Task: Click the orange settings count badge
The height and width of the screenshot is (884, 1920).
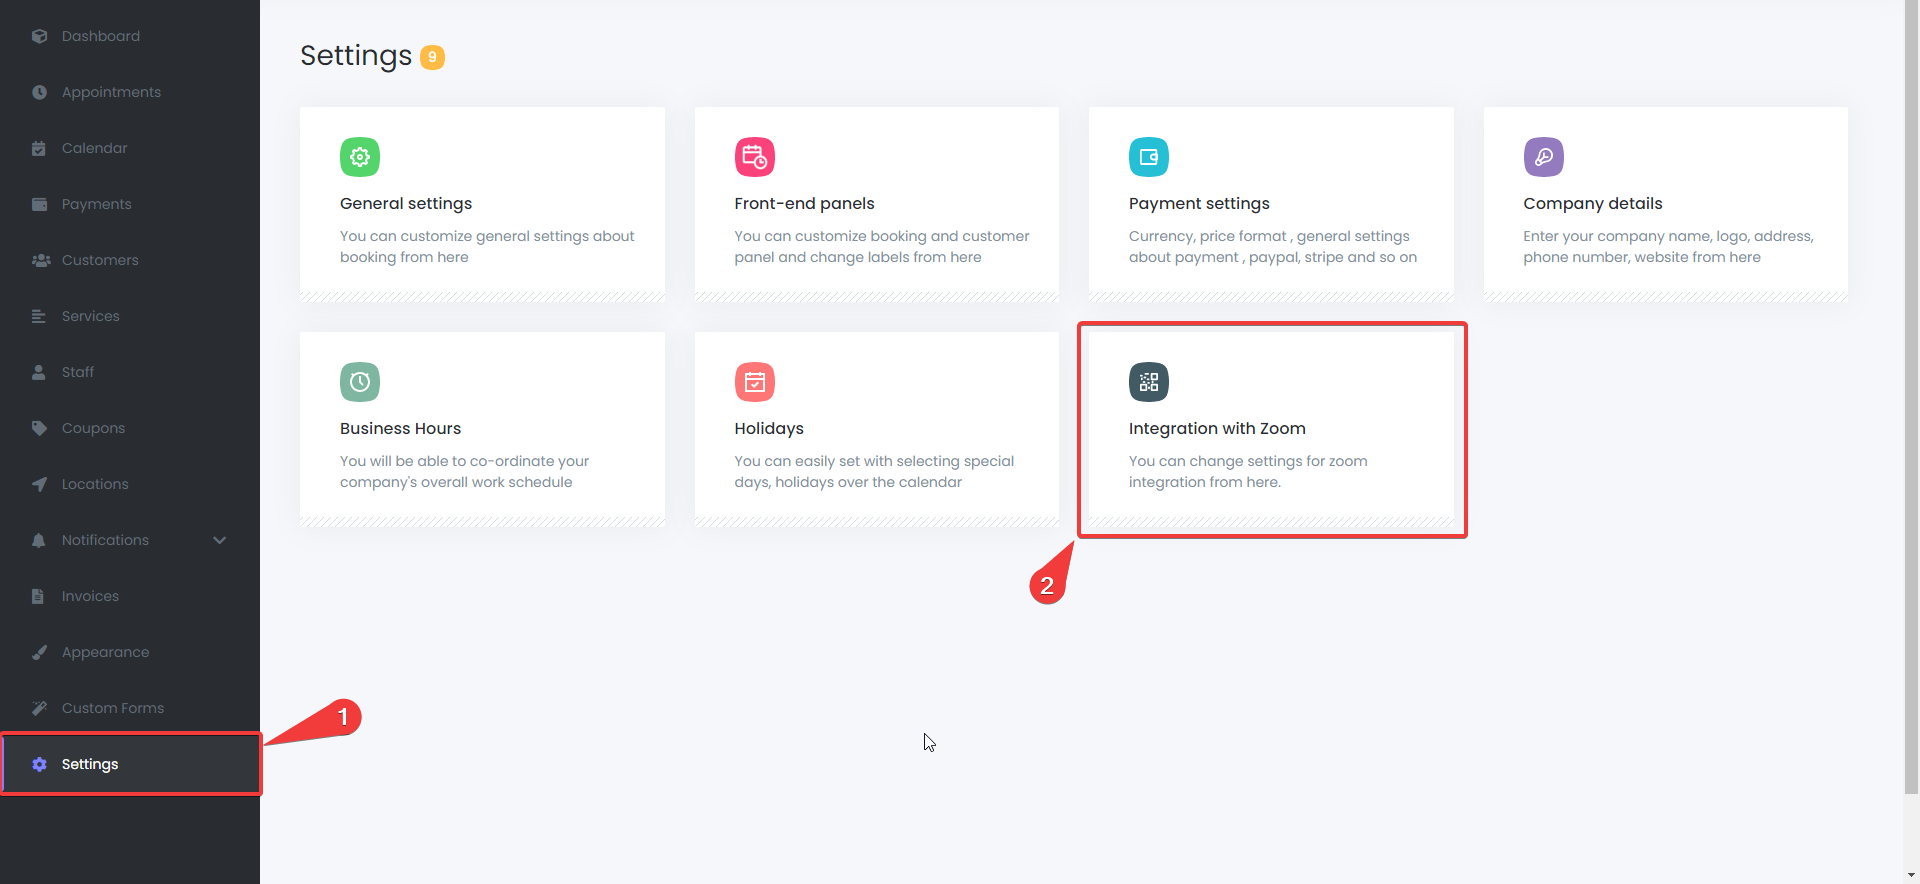Action: [432, 57]
